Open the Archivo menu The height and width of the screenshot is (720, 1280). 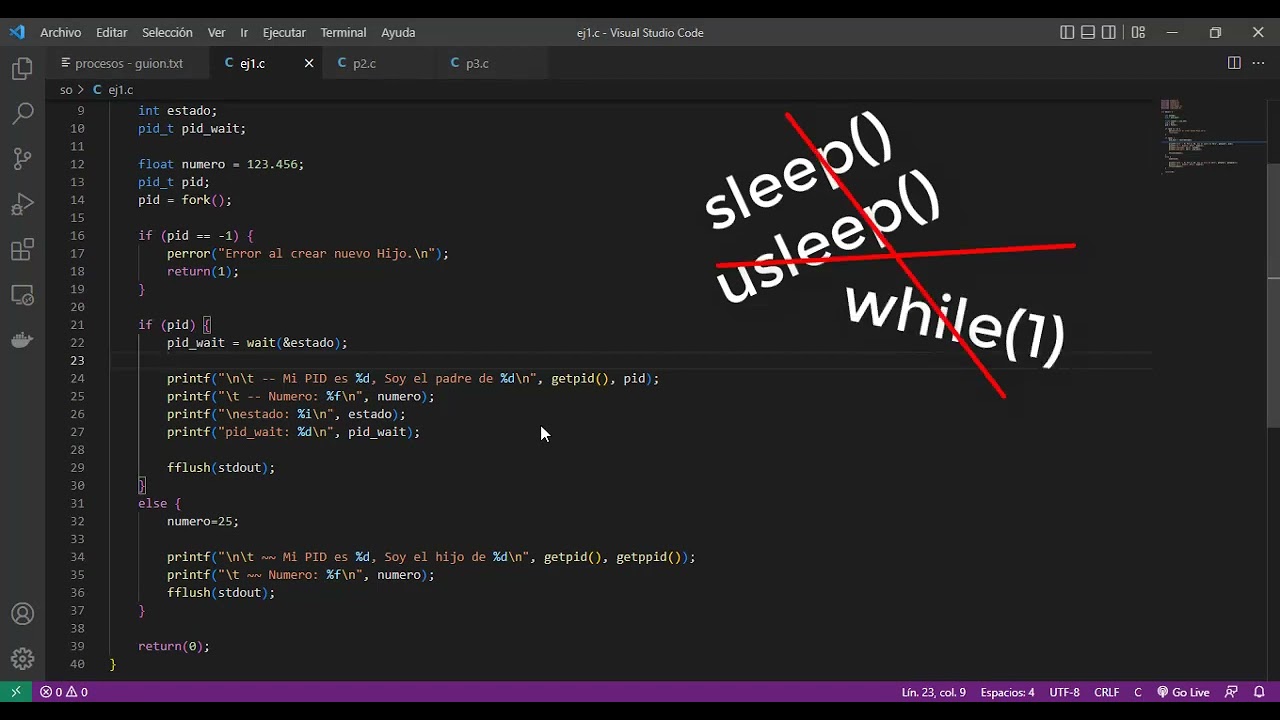coord(61,32)
